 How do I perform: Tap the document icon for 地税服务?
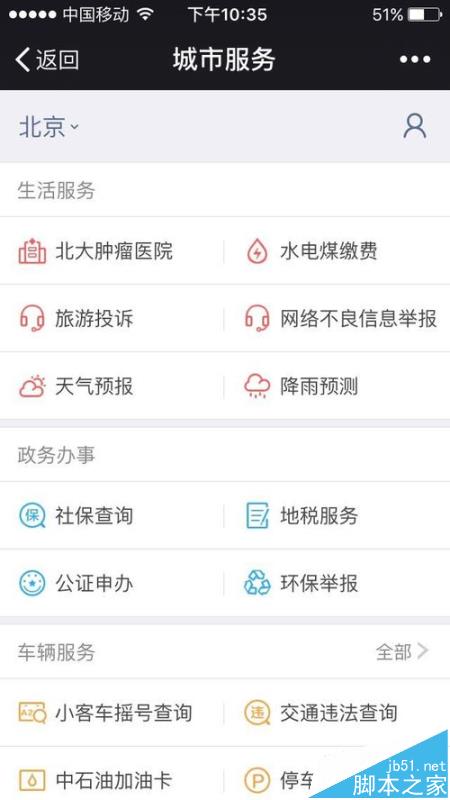(x=257, y=515)
